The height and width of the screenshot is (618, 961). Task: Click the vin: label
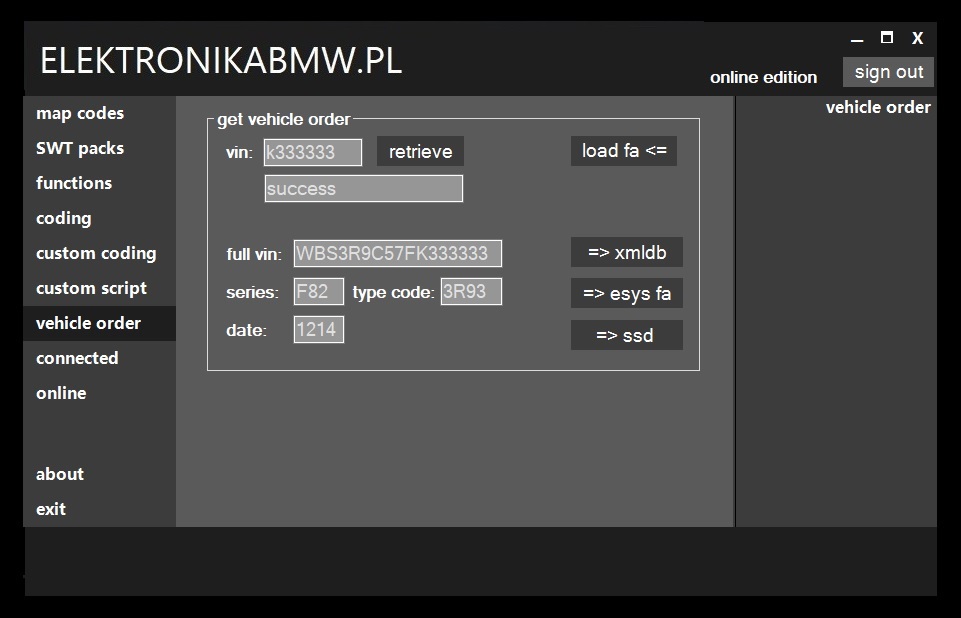[x=239, y=153]
